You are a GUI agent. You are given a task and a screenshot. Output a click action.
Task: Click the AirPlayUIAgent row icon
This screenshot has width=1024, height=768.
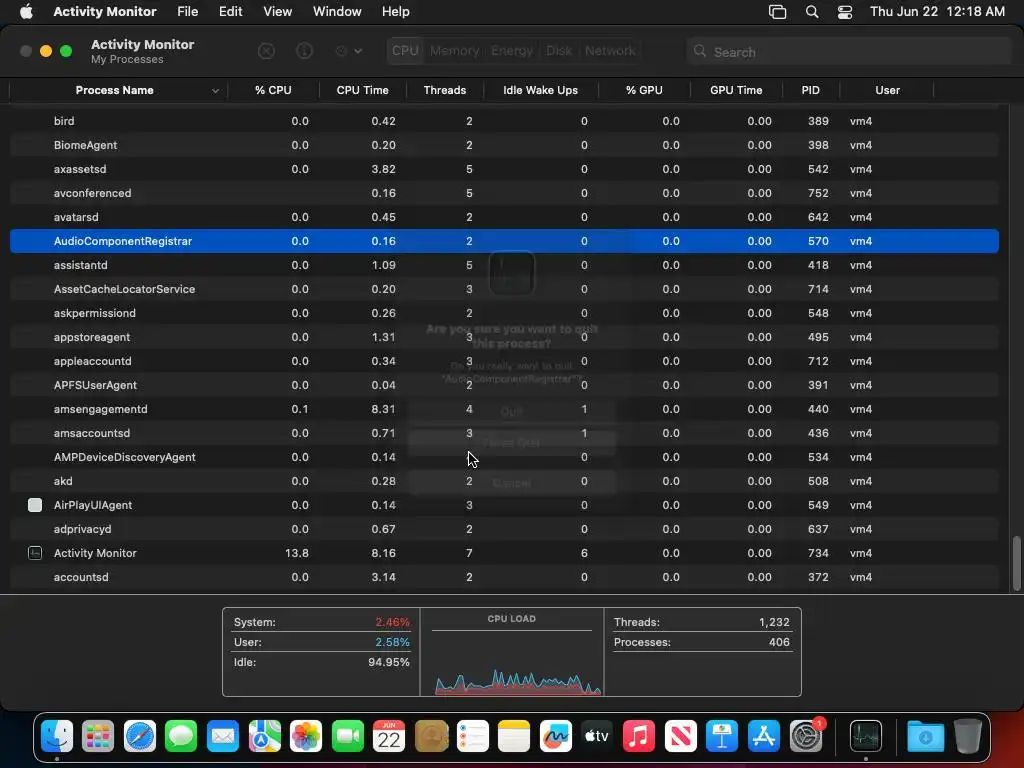pyautogui.click(x=35, y=505)
